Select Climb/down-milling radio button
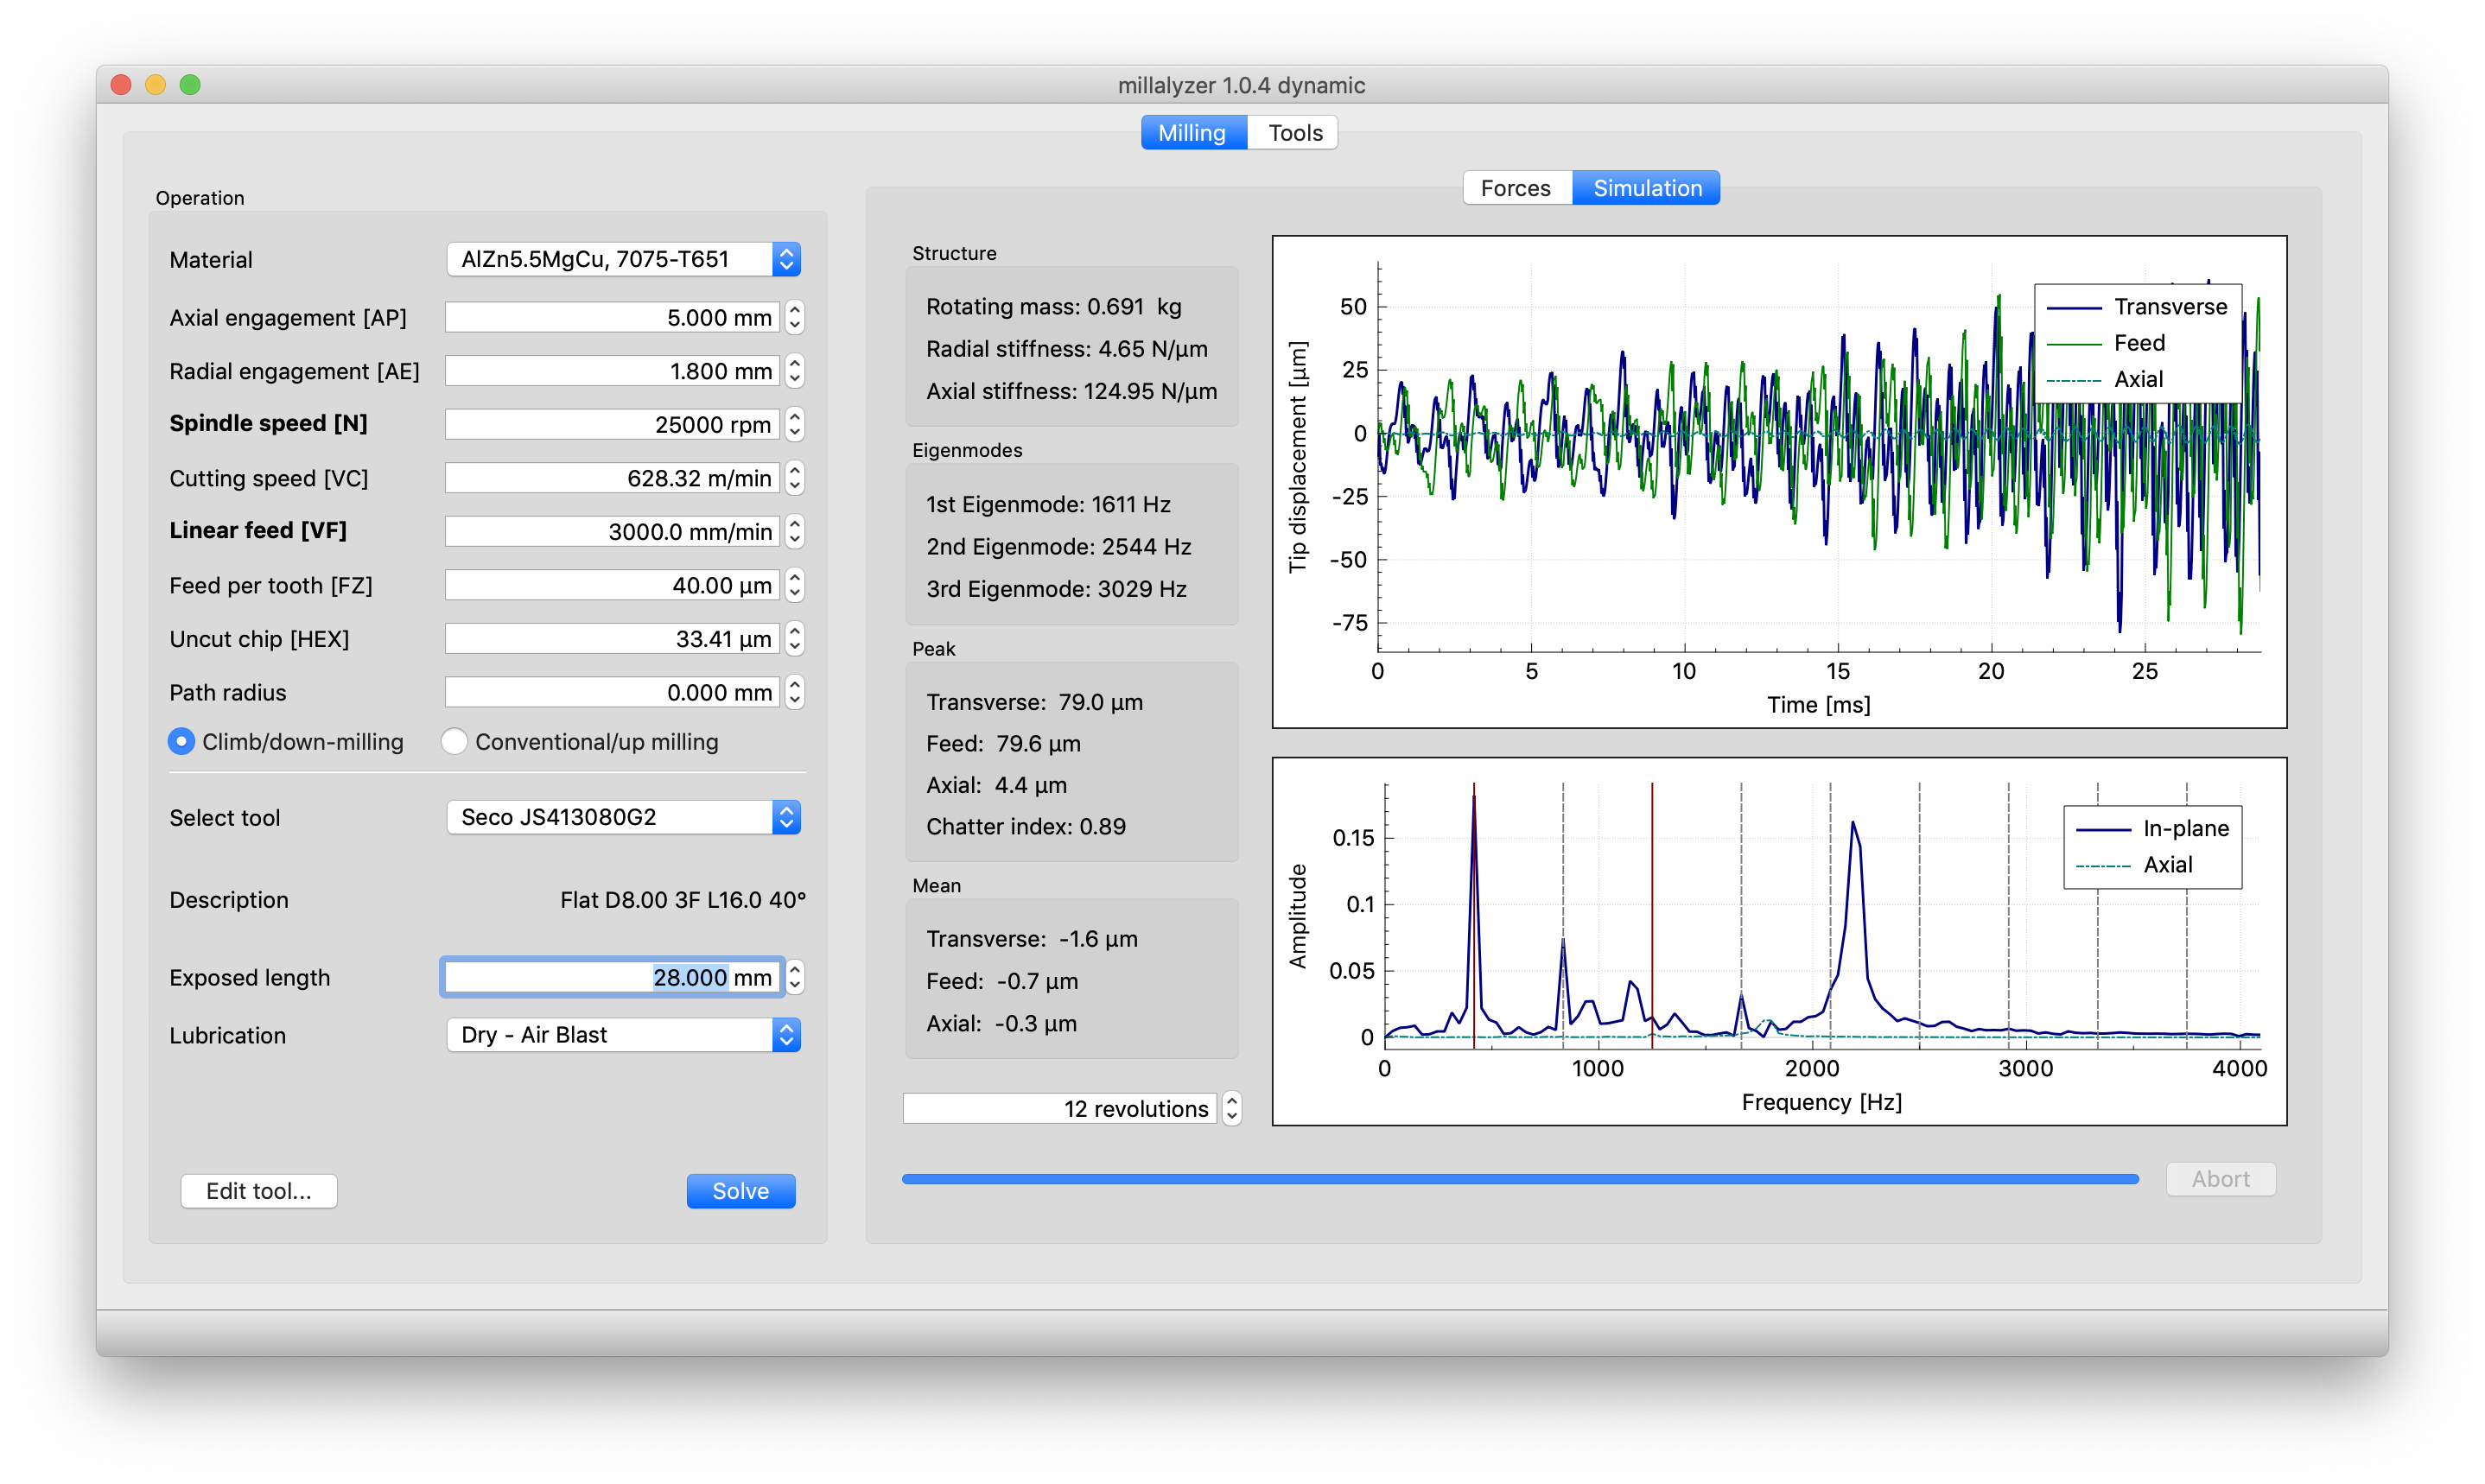The width and height of the screenshot is (2485, 1484). click(x=181, y=742)
